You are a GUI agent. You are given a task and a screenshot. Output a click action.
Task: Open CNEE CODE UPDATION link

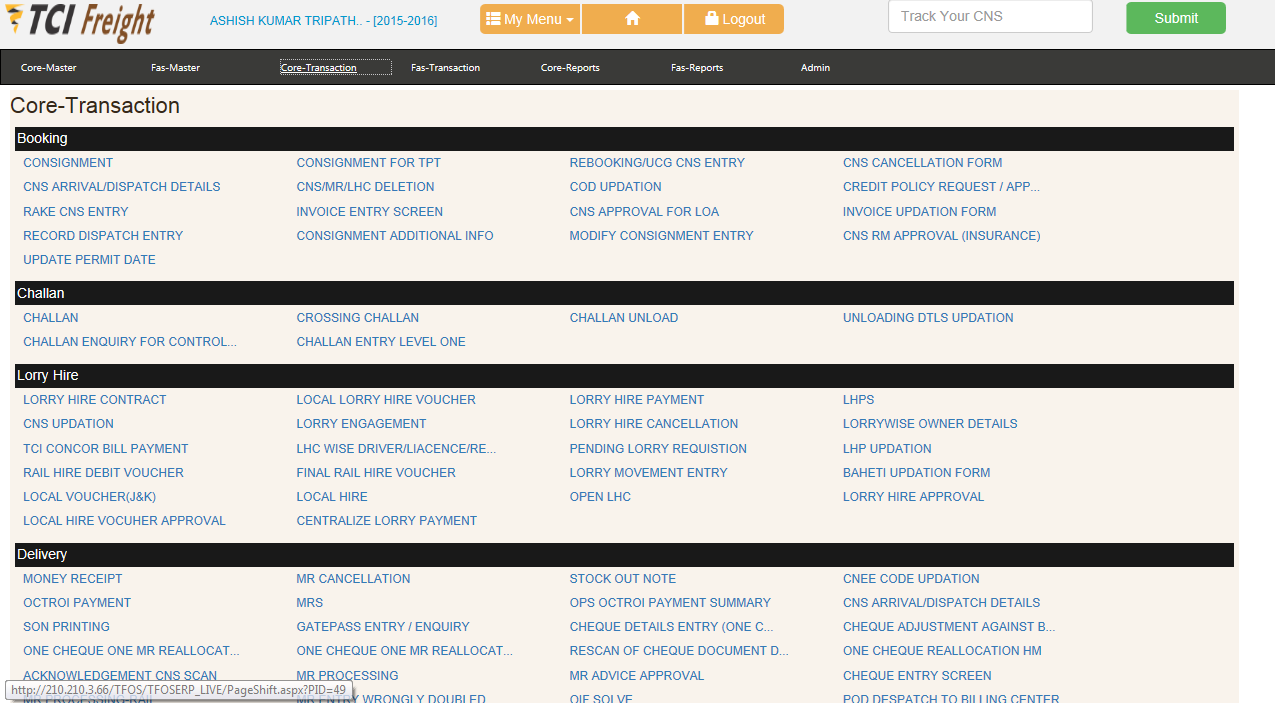[x=911, y=579]
